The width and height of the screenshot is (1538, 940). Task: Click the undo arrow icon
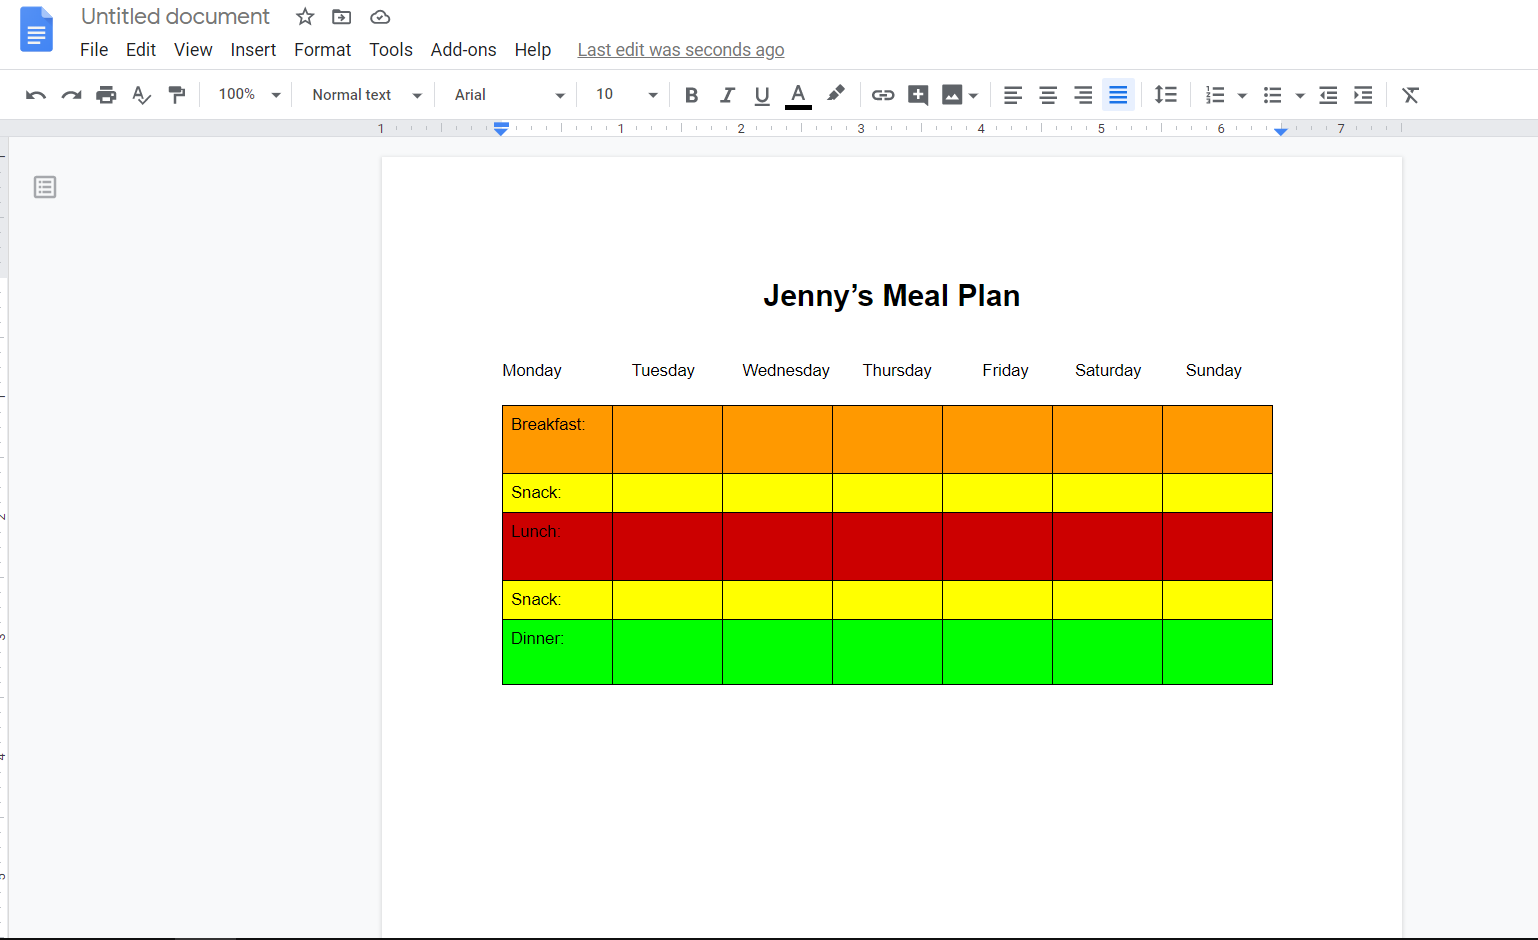36,95
